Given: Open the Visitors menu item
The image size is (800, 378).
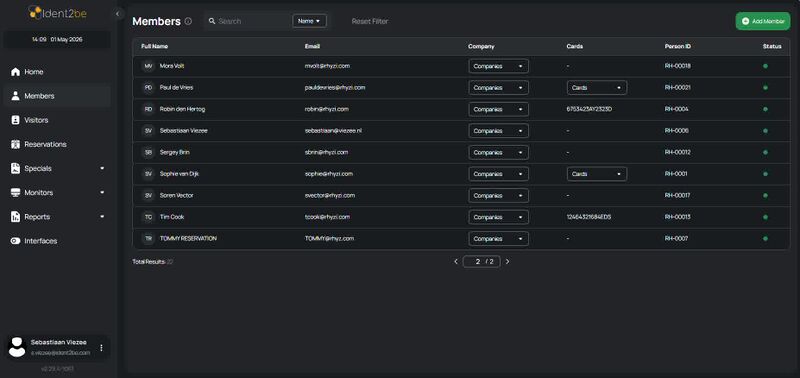Looking at the screenshot, I should click(57, 120).
